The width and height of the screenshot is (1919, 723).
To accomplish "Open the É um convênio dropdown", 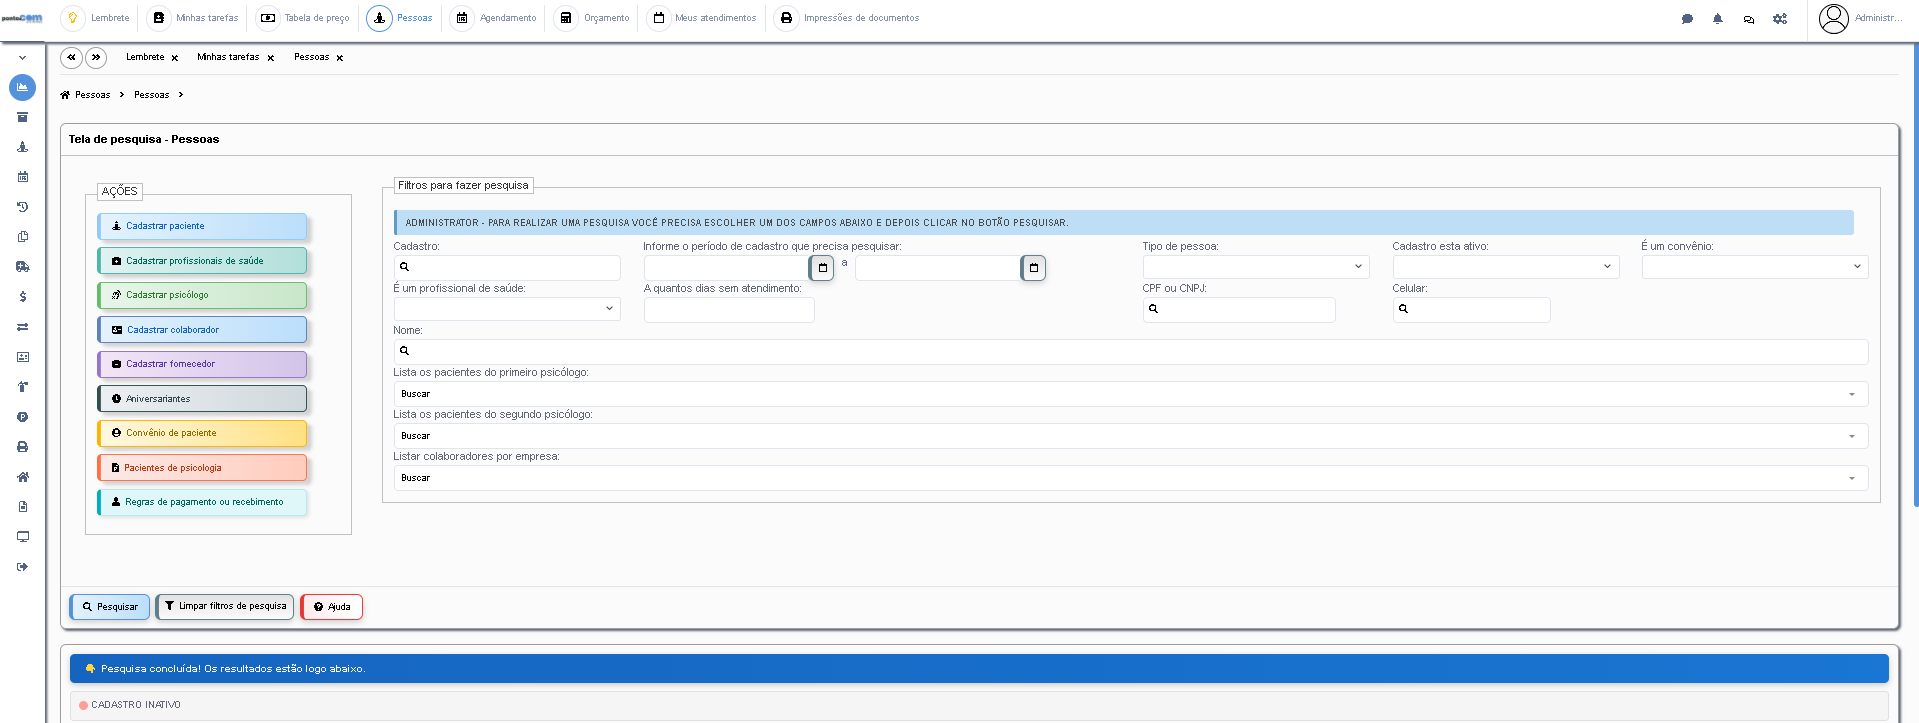I will pyautogui.click(x=1755, y=267).
